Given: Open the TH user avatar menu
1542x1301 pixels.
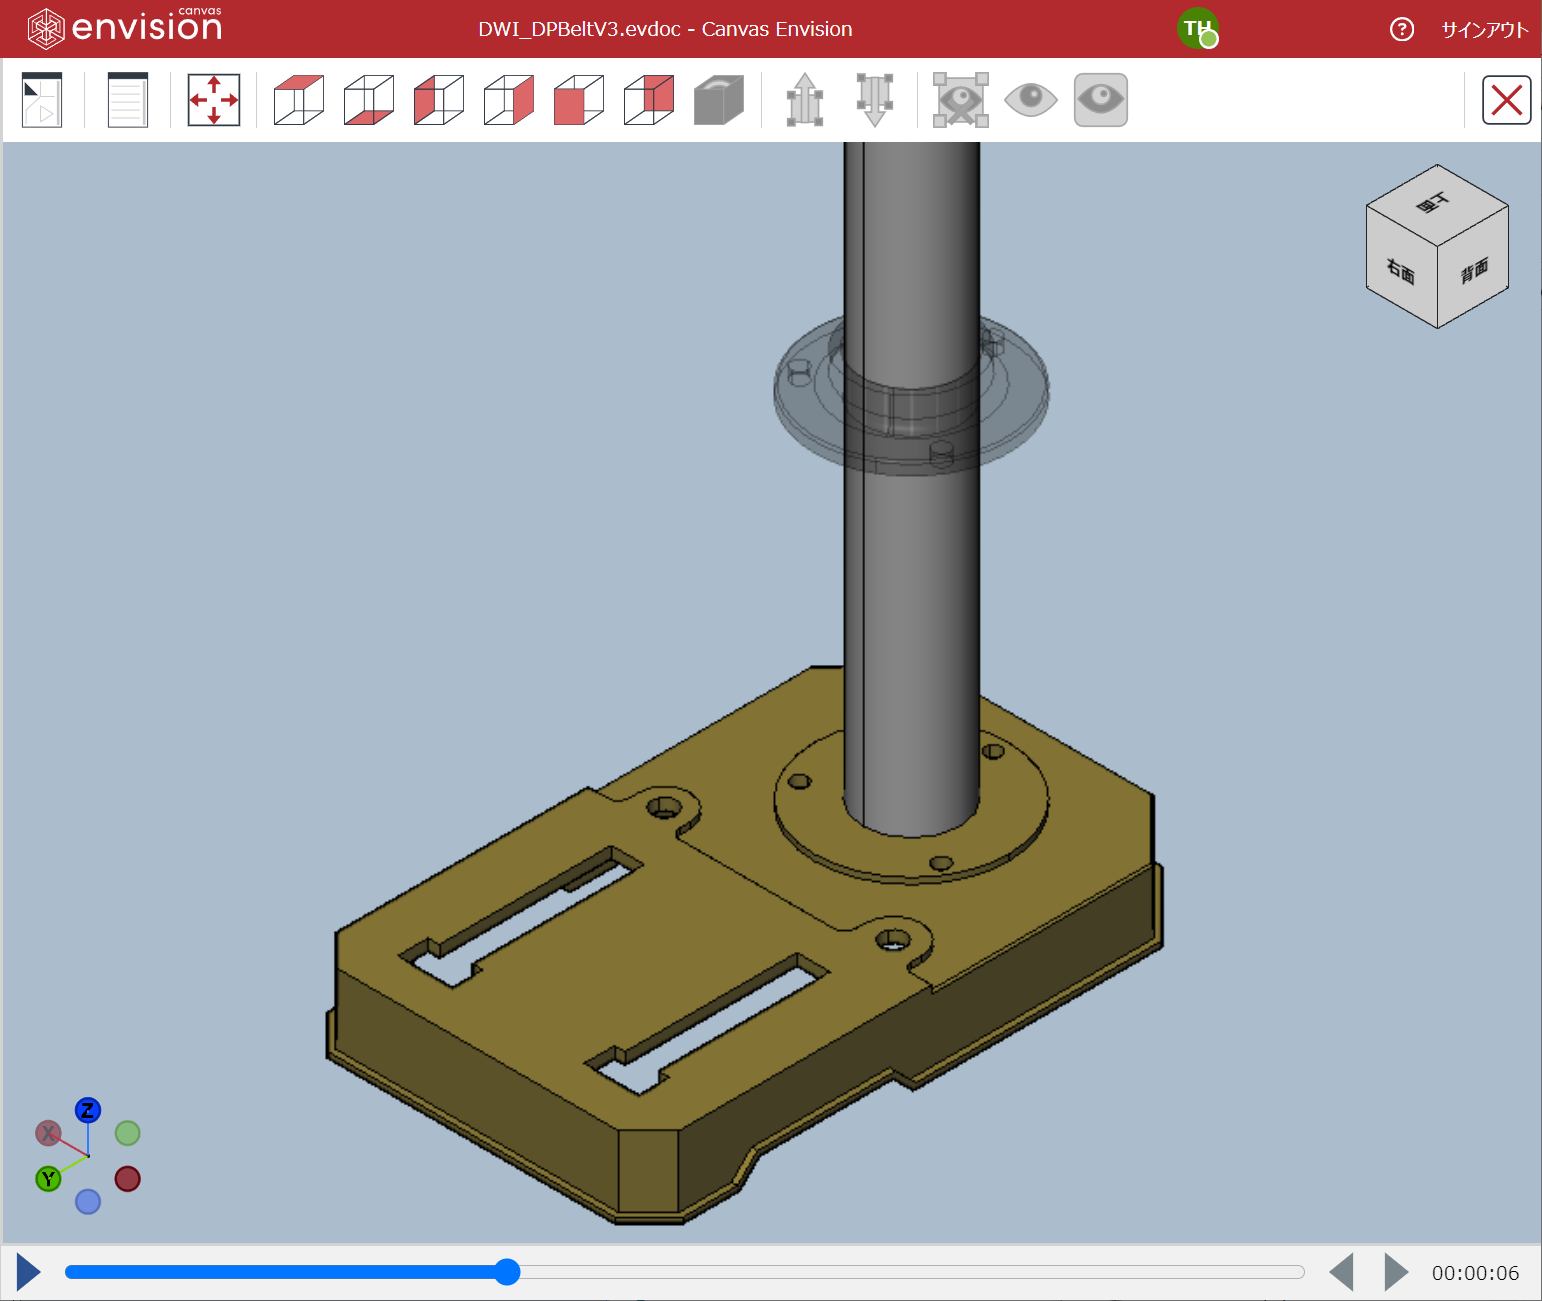Looking at the screenshot, I should pos(1197,29).
